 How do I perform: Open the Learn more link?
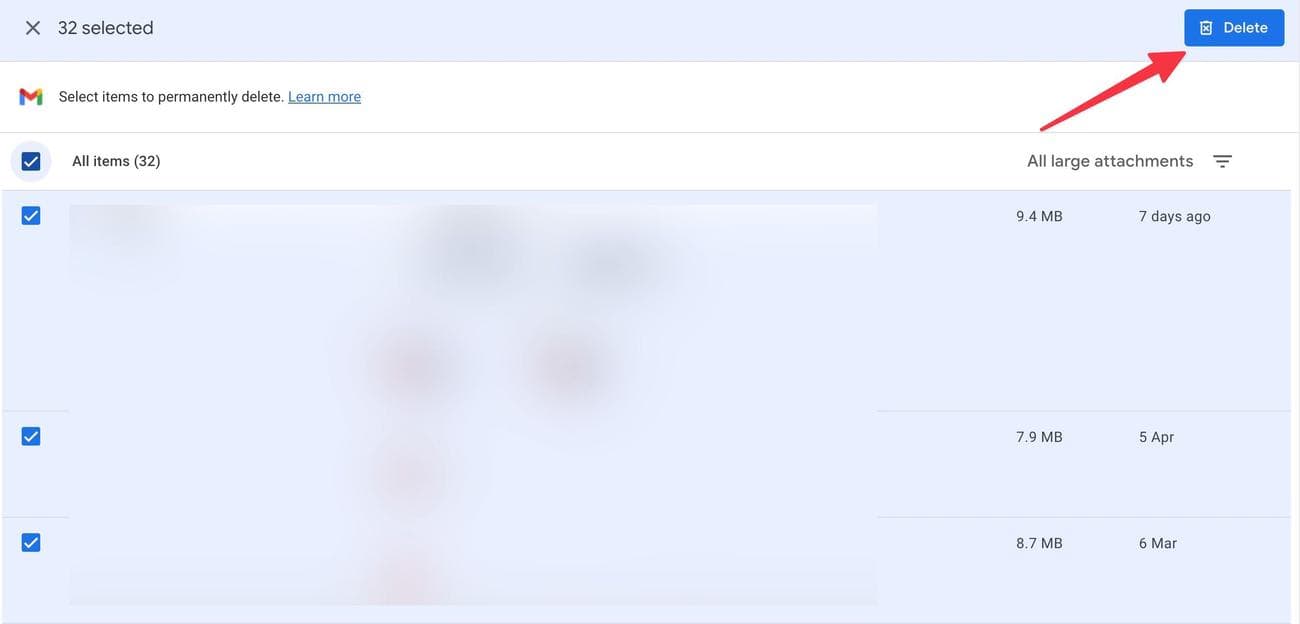pyautogui.click(x=324, y=97)
